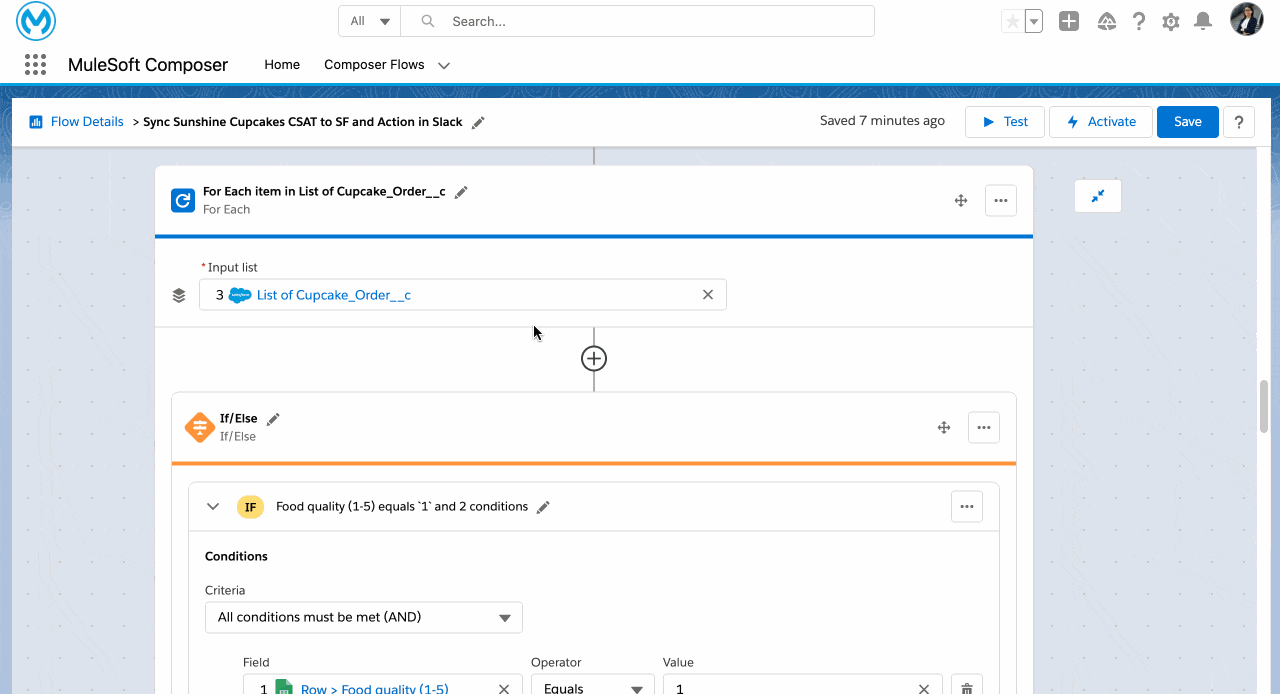Open the IF branch more options menu
The height and width of the screenshot is (694, 1280).
click(967, 507)
